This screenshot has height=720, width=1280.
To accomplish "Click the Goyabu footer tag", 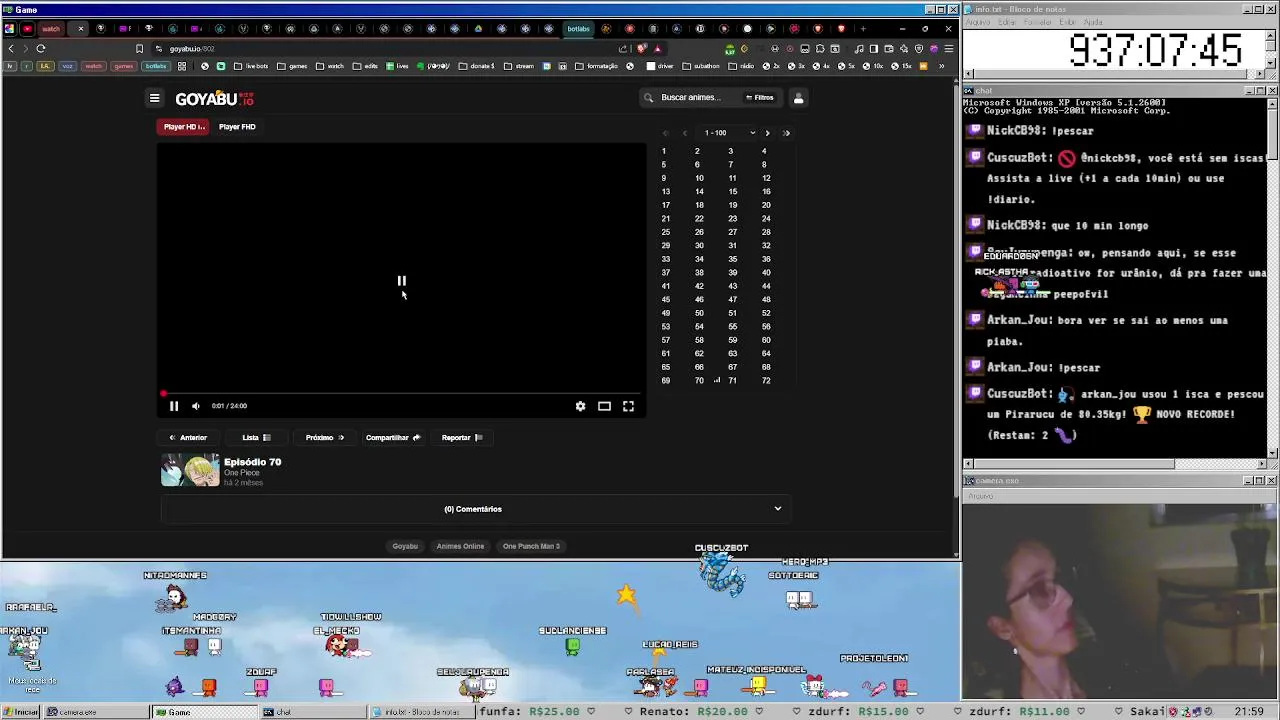I will [405, 546].
